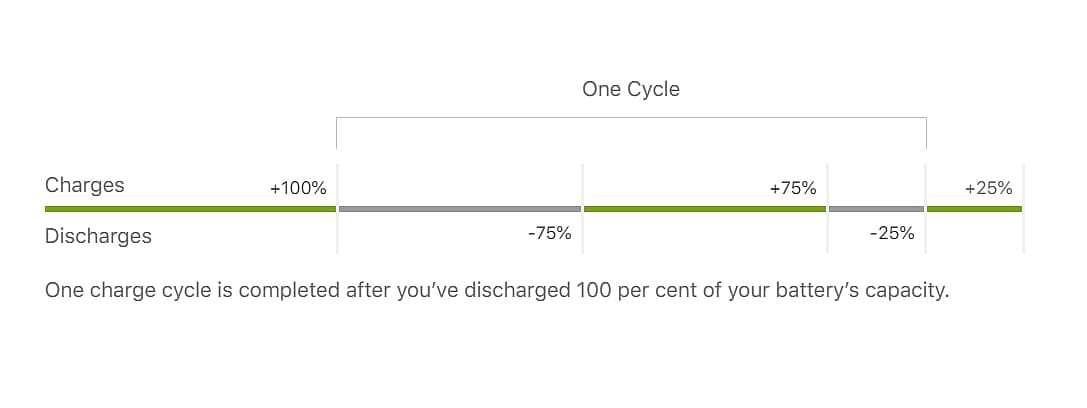Click the +25% charge value
The height and width of the screenshot is (408, 1087).
(988, 188)
